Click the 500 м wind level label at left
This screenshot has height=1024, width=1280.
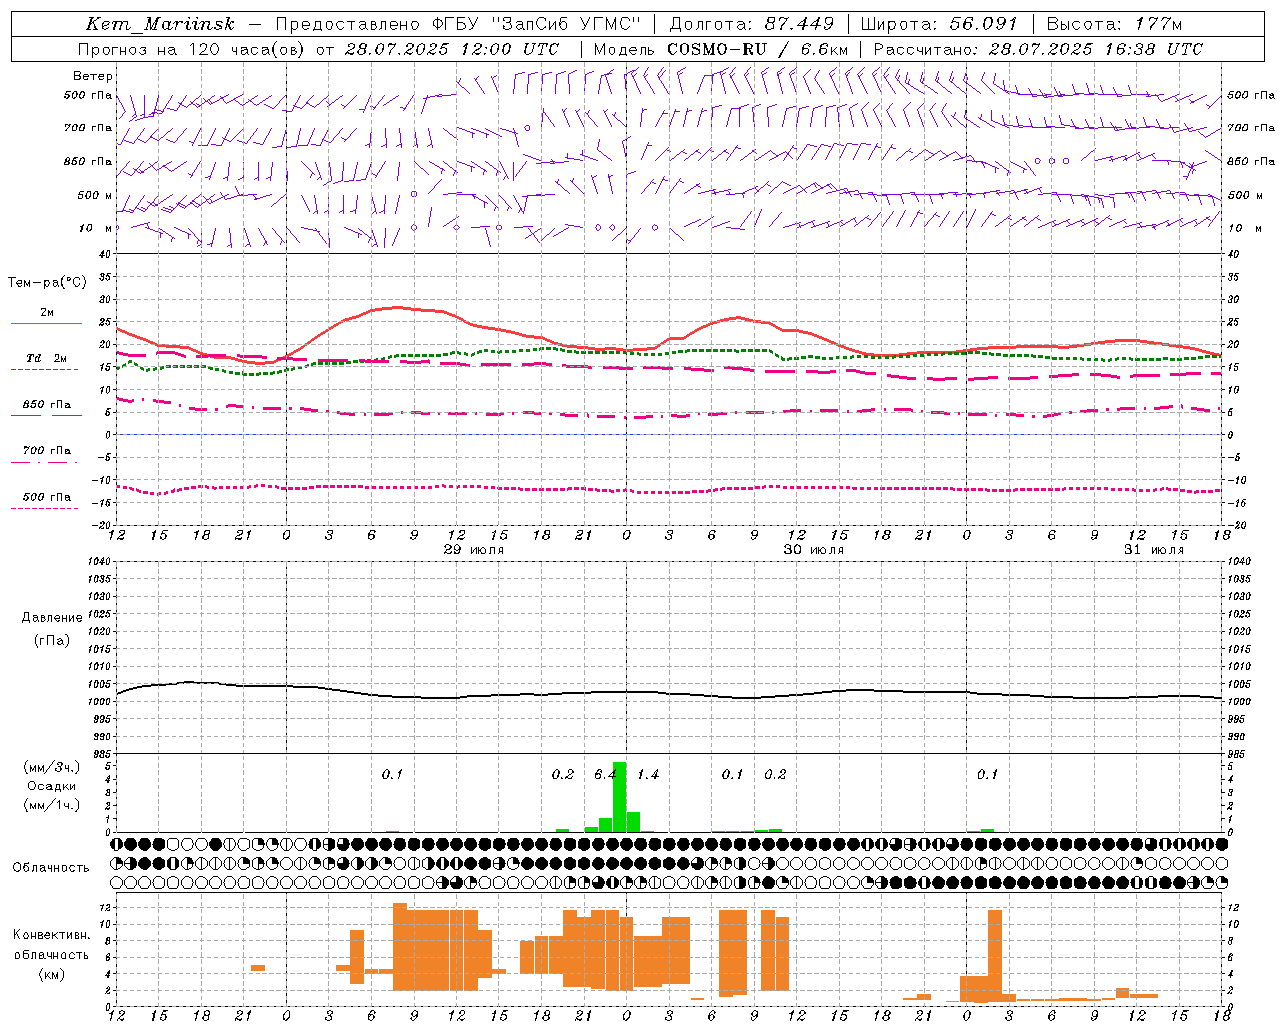95,195
